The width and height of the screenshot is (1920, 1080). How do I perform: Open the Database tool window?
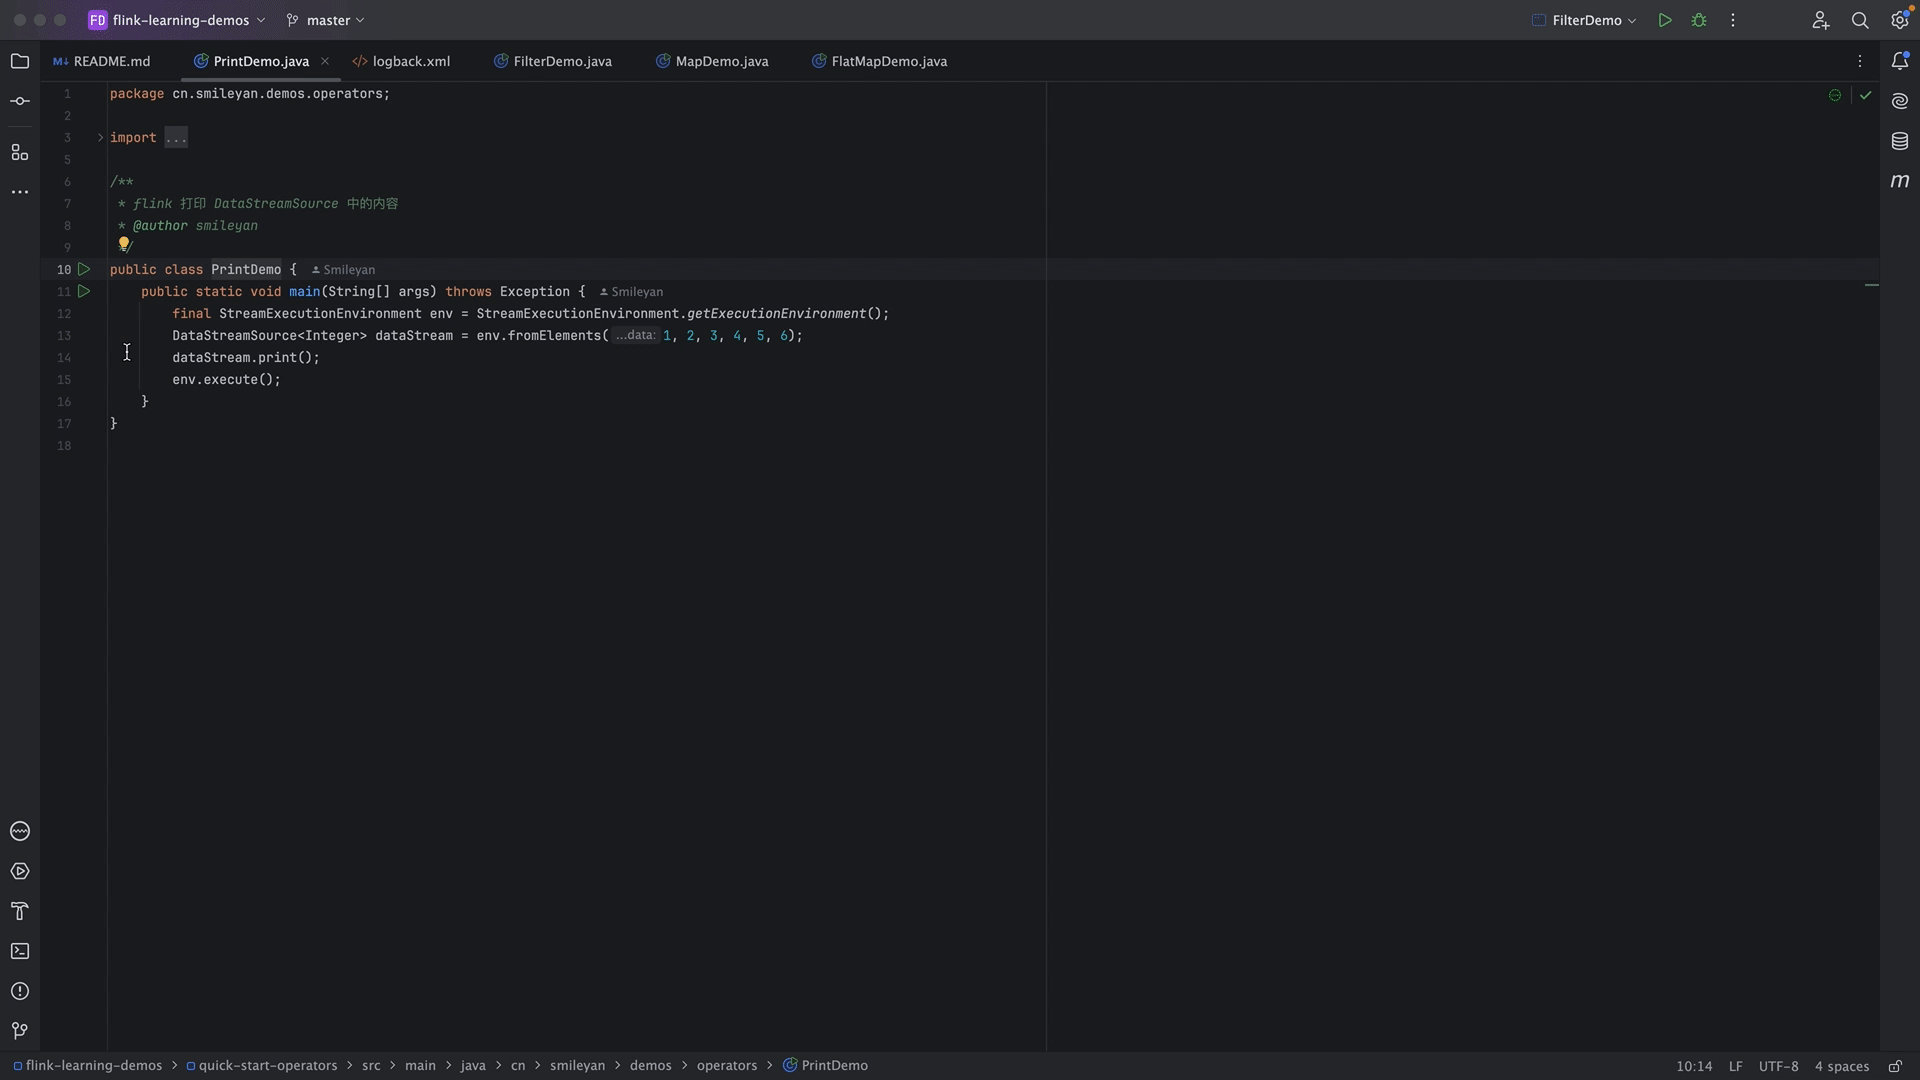click(x=1900, y=141)
